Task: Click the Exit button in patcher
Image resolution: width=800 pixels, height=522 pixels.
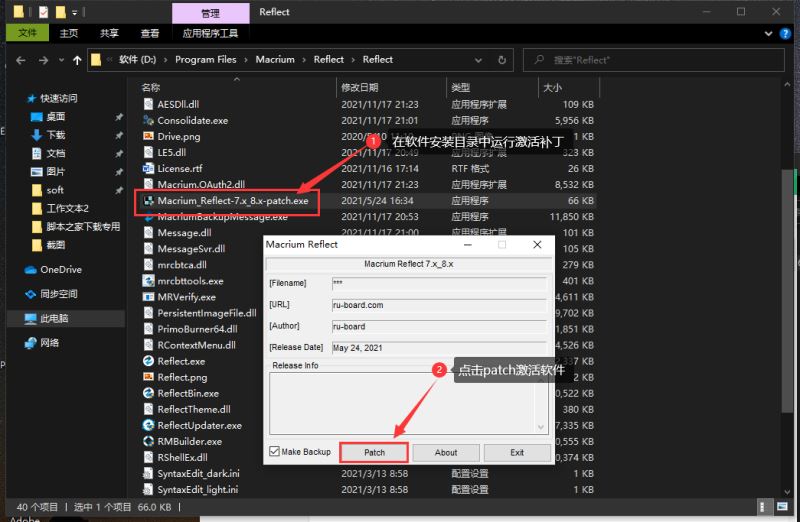Action: pyautogui.click(x=517, y=453)
